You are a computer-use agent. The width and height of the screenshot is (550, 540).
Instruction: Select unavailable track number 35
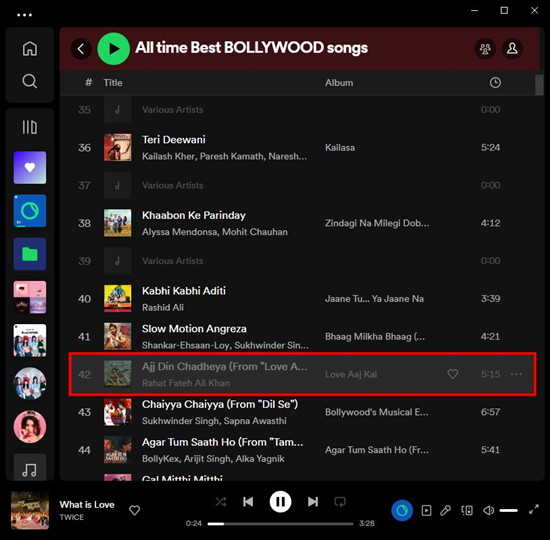pos(301,110)
